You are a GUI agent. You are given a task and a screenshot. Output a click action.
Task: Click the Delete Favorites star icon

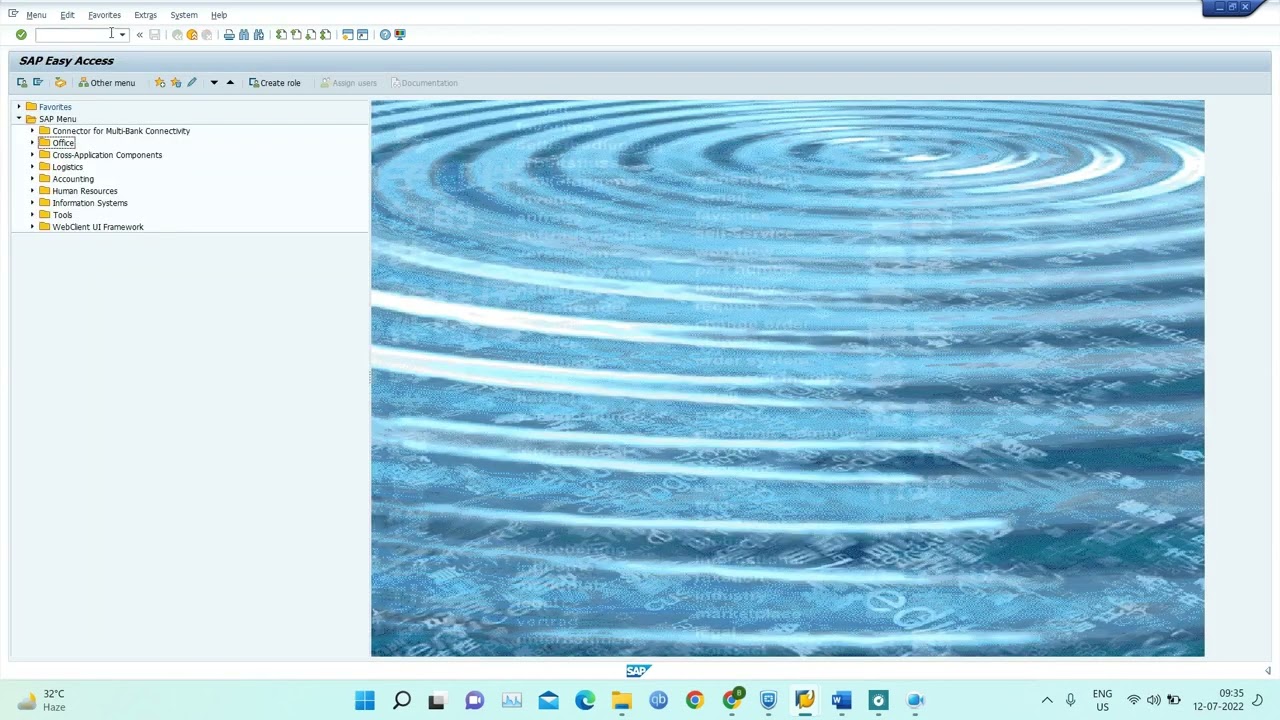click(x=176, y=83)
